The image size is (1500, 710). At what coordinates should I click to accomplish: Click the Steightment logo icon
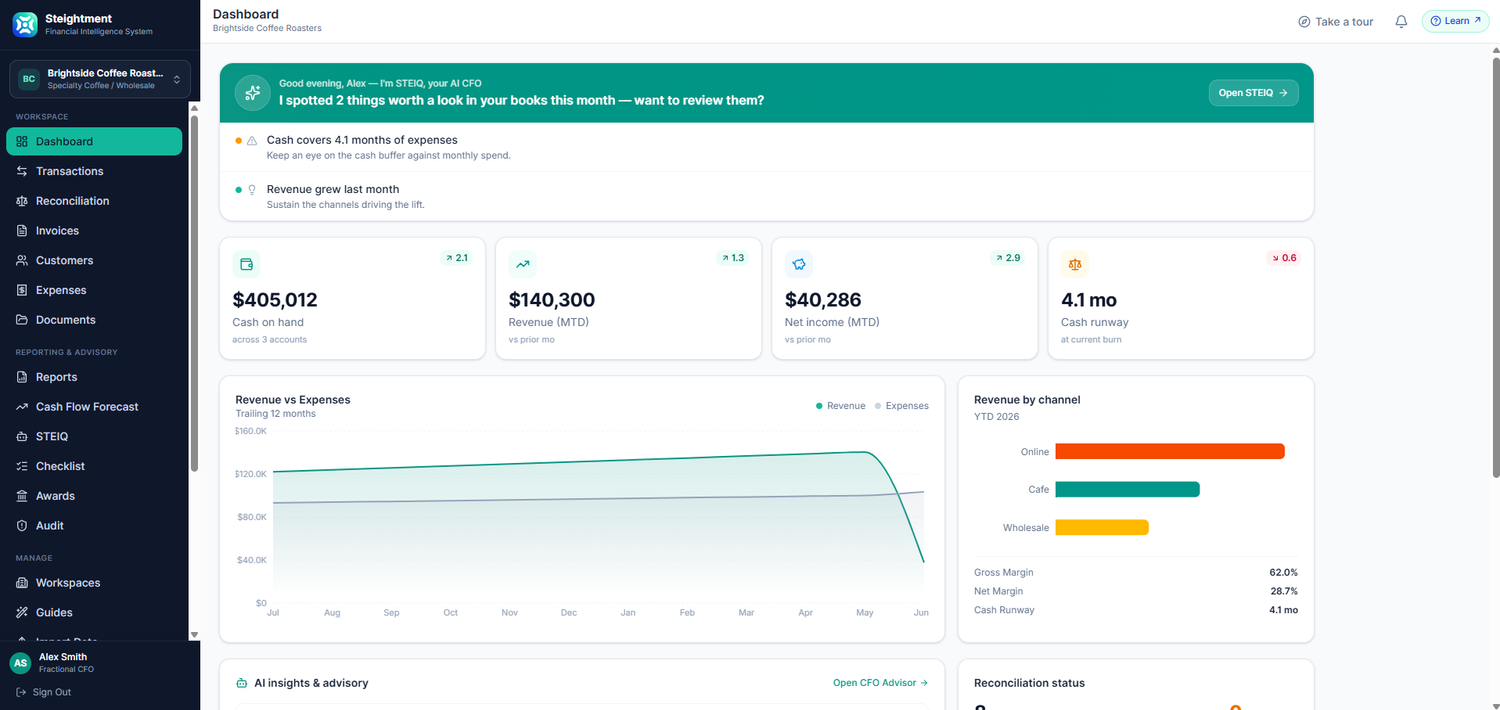[24, 24]
